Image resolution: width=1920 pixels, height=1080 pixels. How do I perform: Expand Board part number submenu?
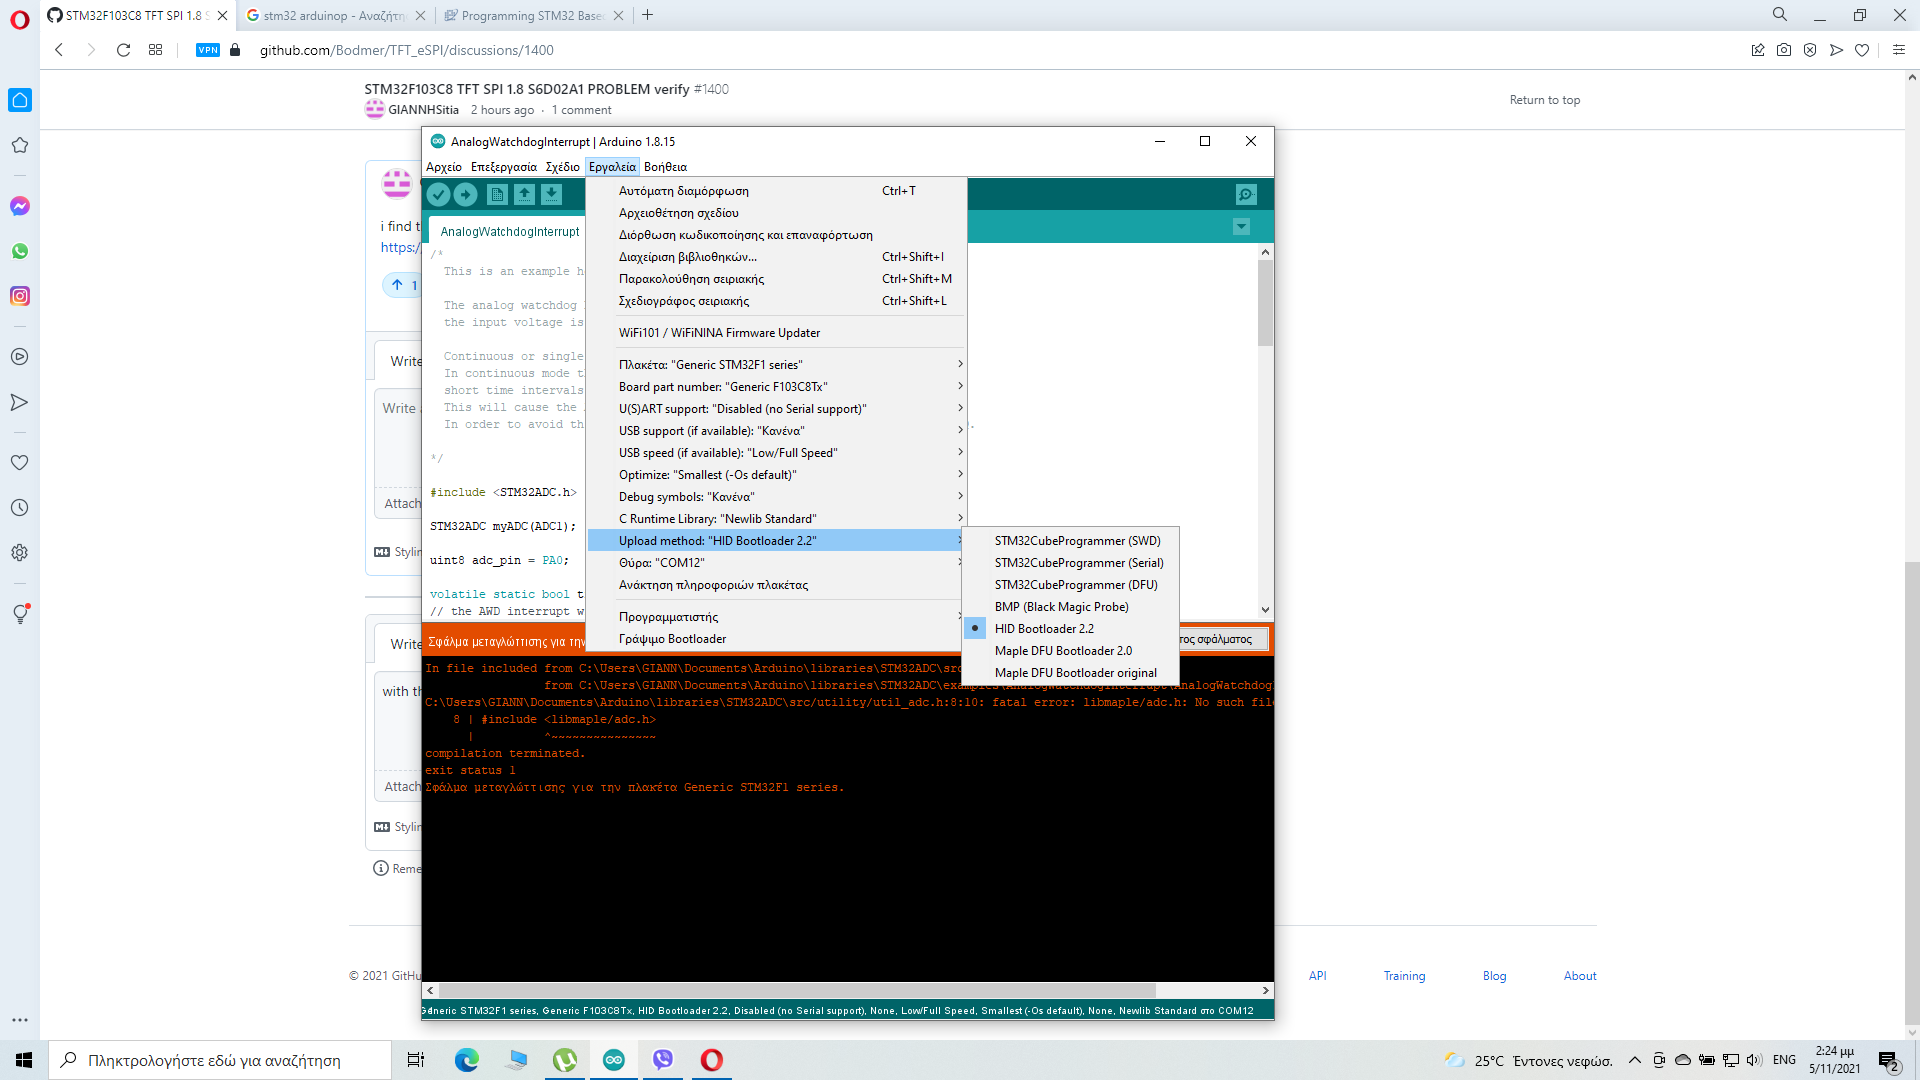777,387
